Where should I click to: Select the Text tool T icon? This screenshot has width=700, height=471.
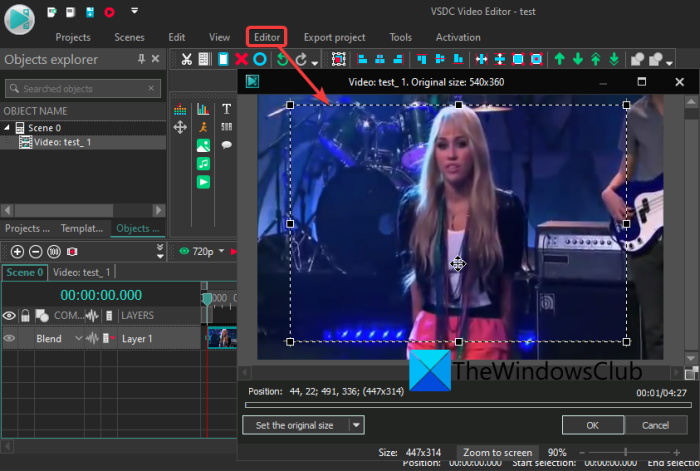[x=226, y=108]
